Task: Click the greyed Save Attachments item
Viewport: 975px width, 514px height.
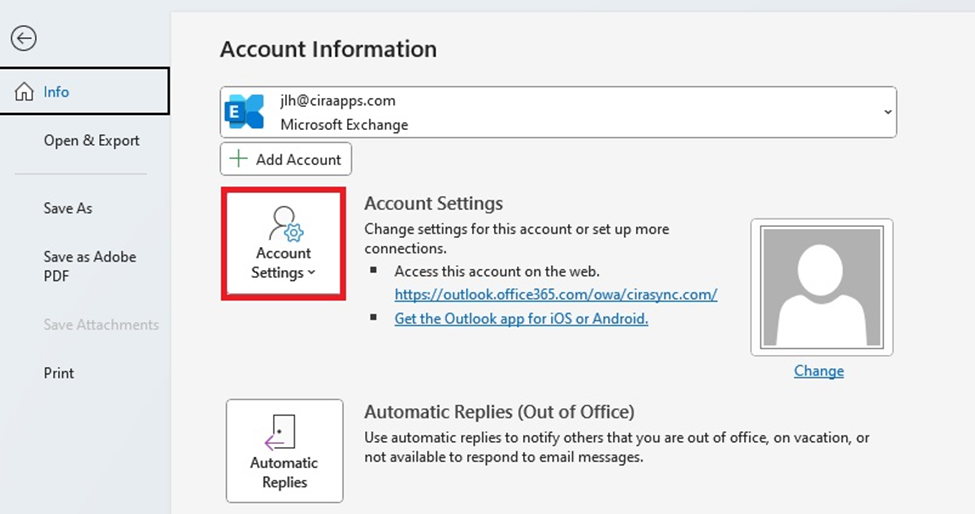Action: 101,324
